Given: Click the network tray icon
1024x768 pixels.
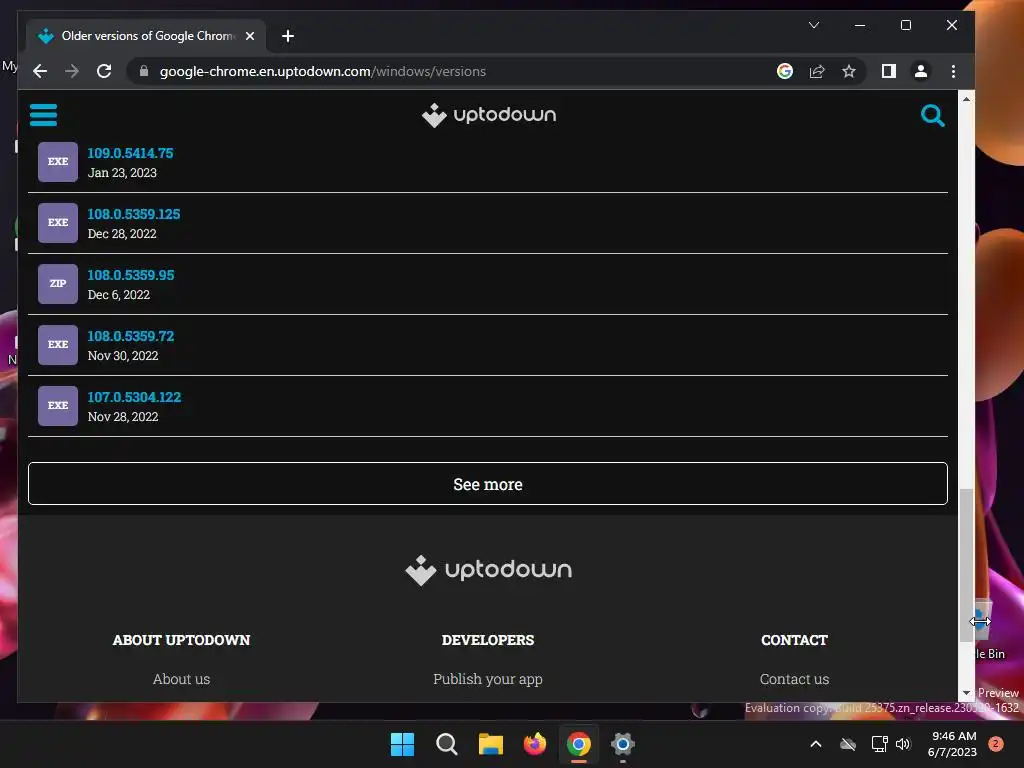Looking at the screenshot, I should (880, 744).
